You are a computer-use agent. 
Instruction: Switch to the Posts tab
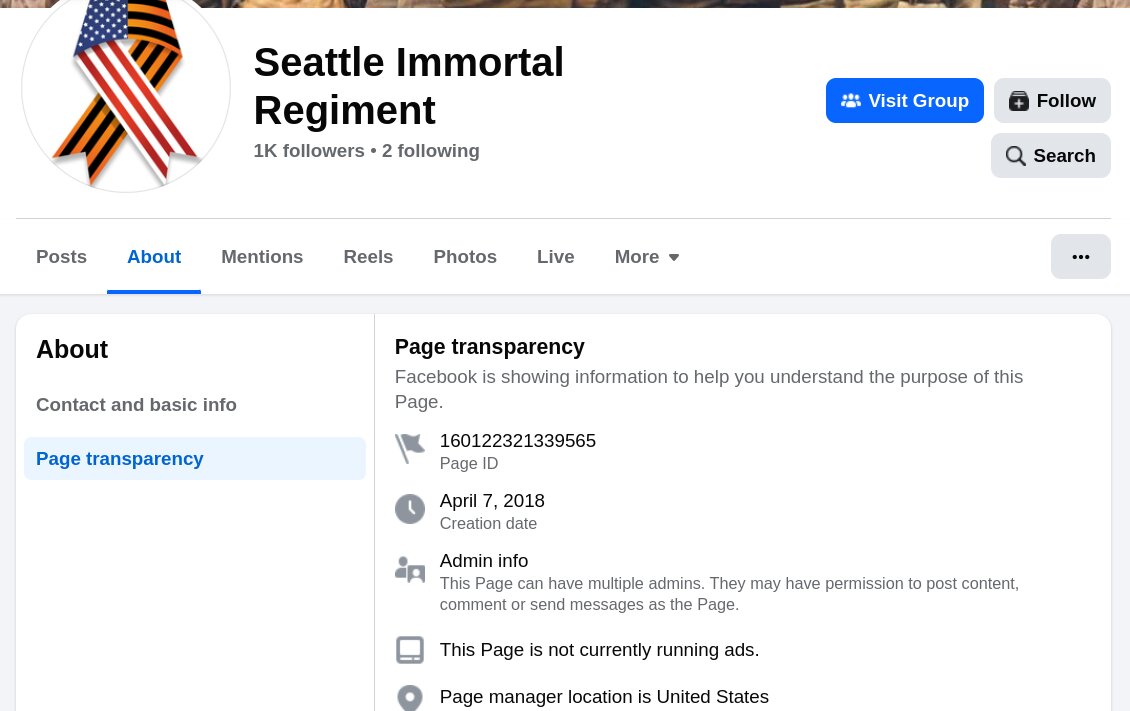point(61,257)
